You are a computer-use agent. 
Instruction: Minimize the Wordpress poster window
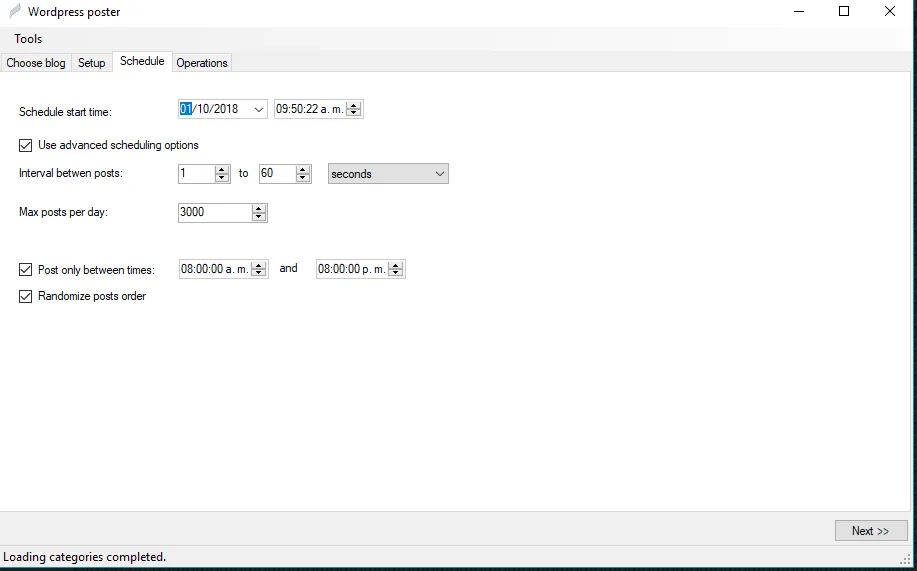(799, 11)
